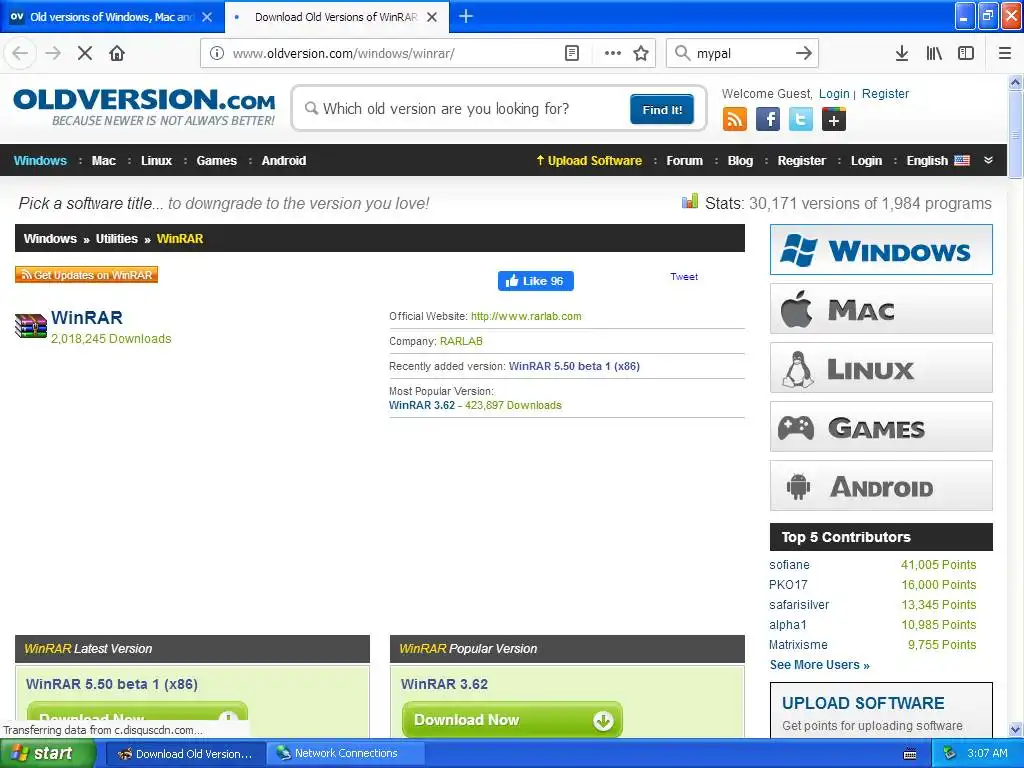Click the Facebook Like 96 button
The image size is (1024, 768).
536,281
